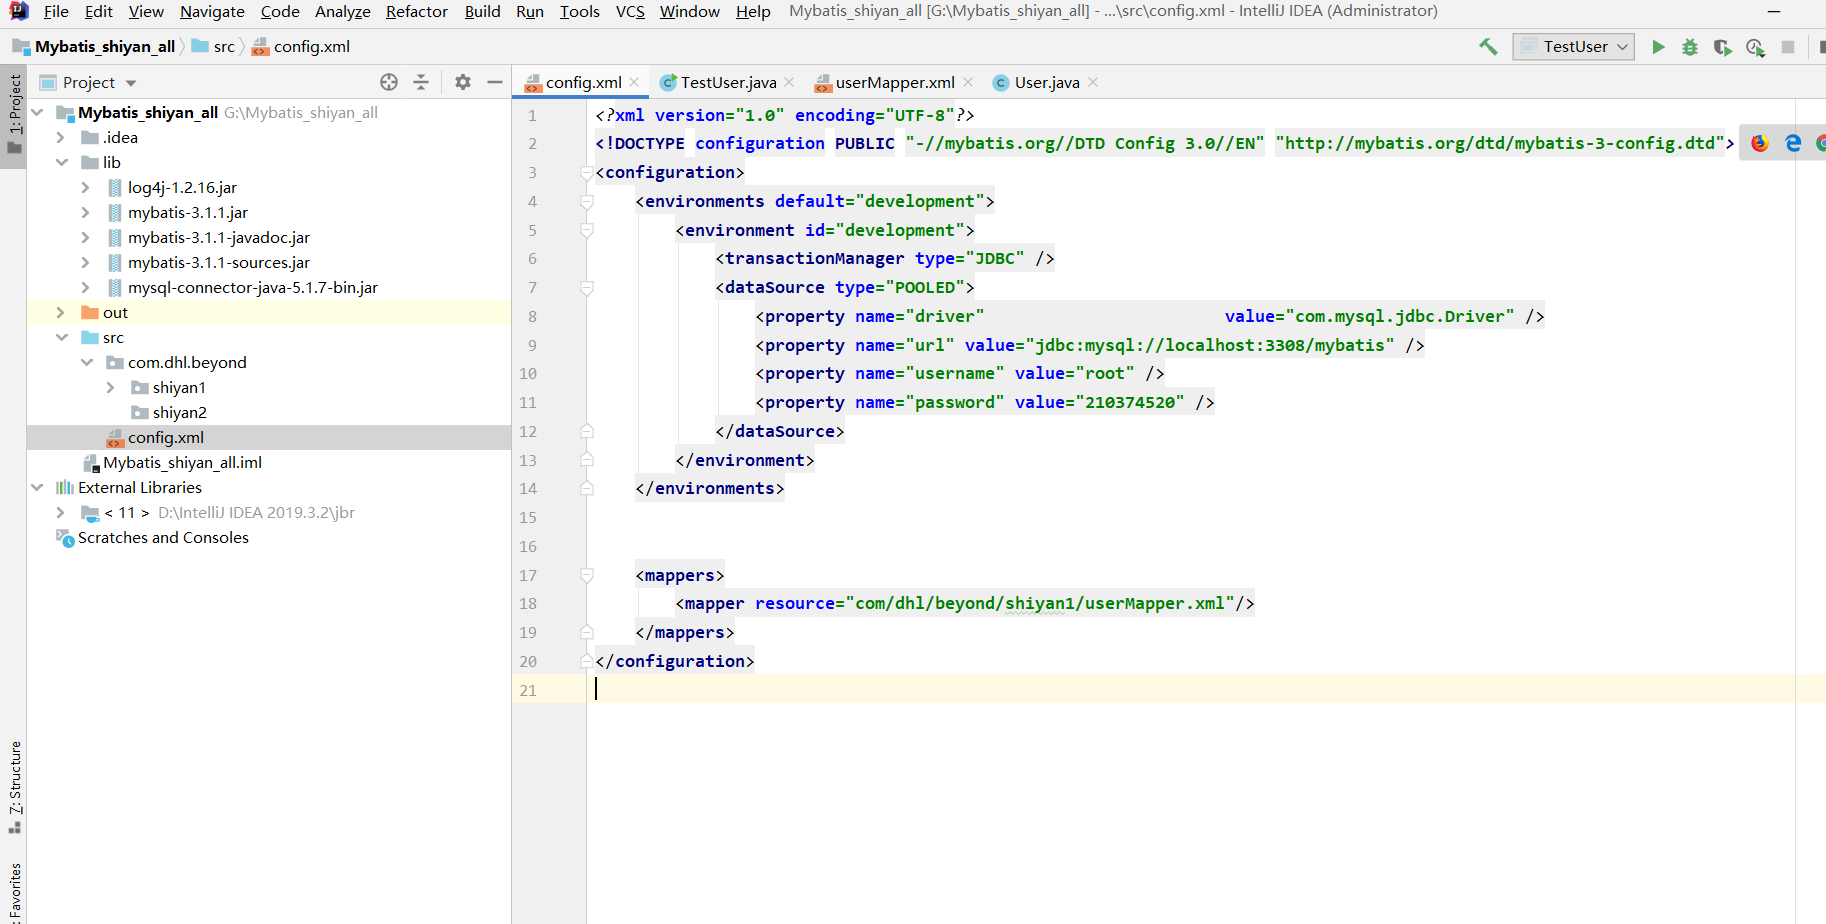Expand the JDK 11 library node
1826x924 pixels.
(61, 512)
